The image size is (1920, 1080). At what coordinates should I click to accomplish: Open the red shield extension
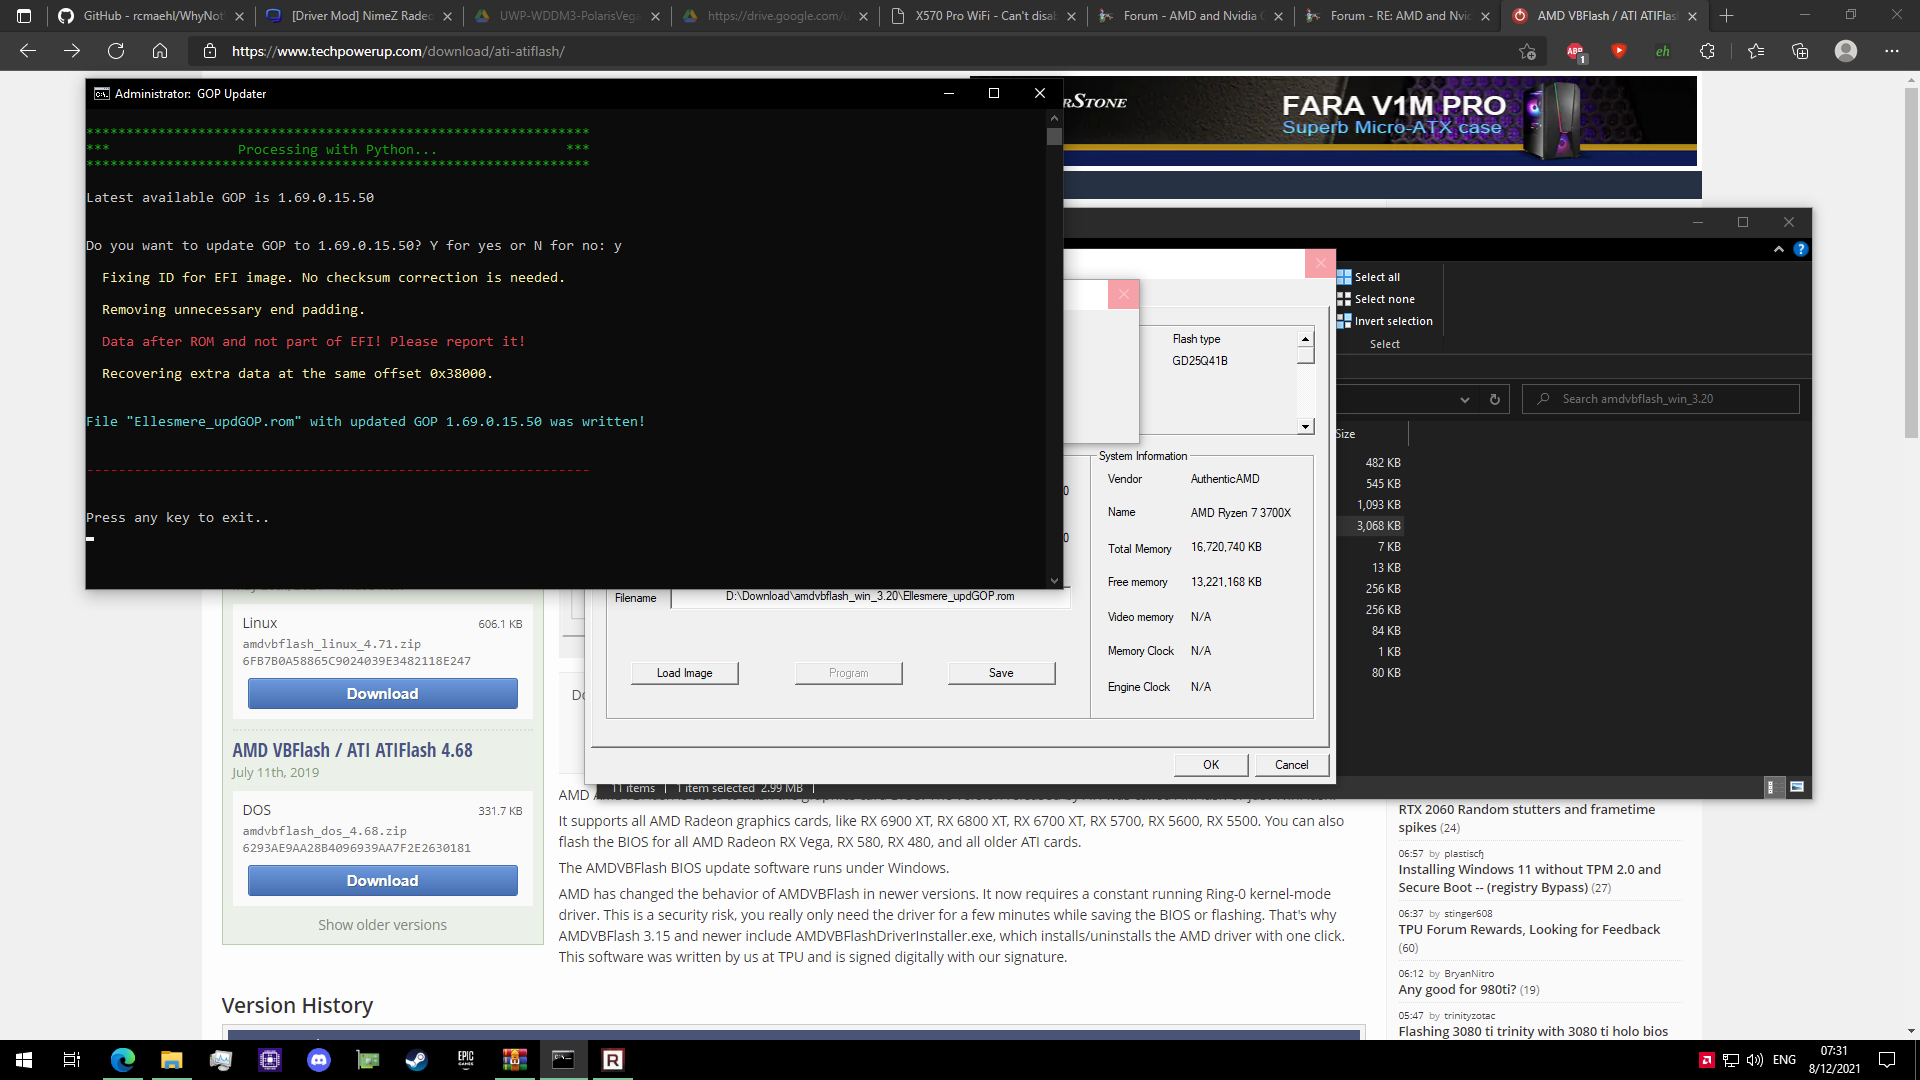(x=1619, y=51)
